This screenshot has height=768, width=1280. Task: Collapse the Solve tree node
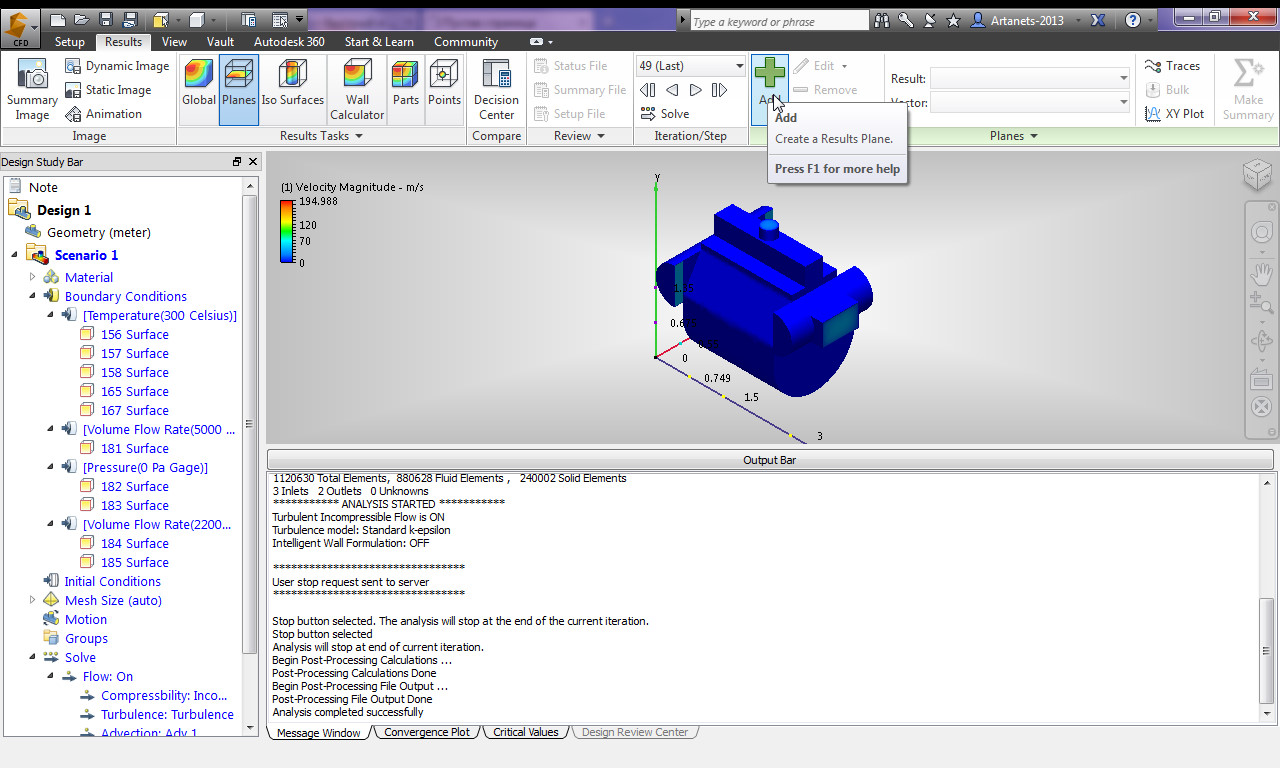[x=32, y=657]
